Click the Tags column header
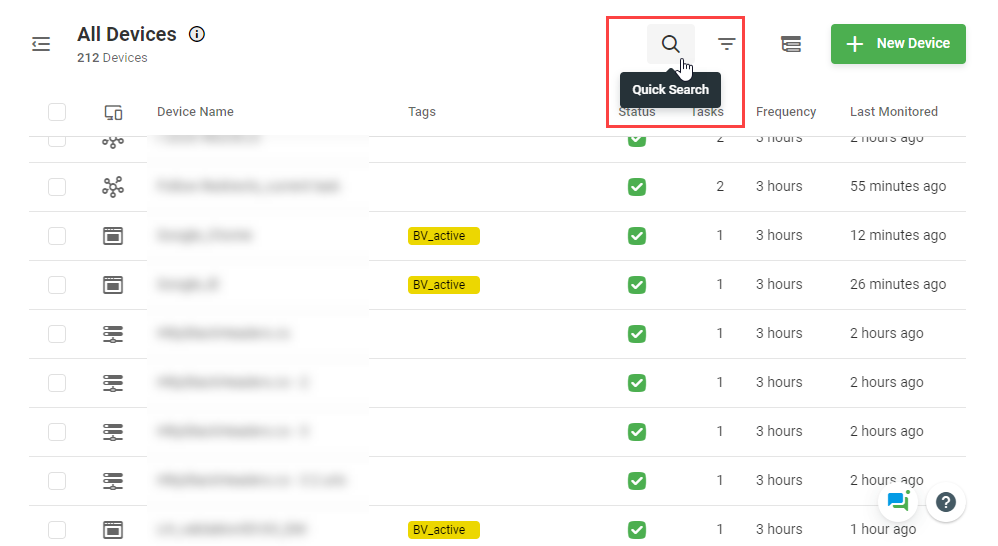This screenshot has width=998, height=546. pyautogui.click(x=422, y=112)
